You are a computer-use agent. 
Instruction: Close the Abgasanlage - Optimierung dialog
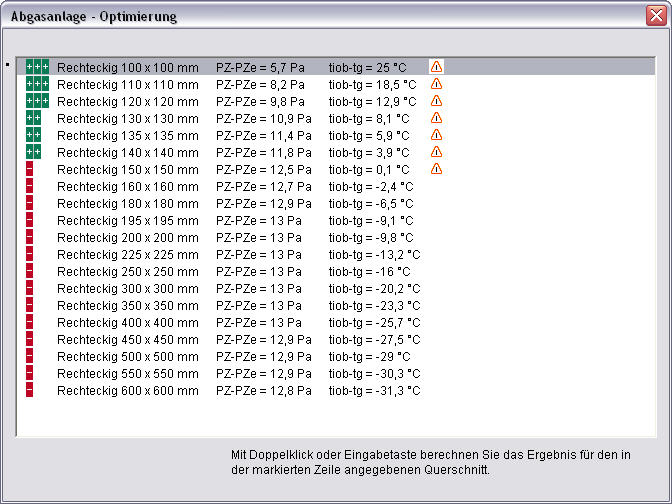[655, 15]
